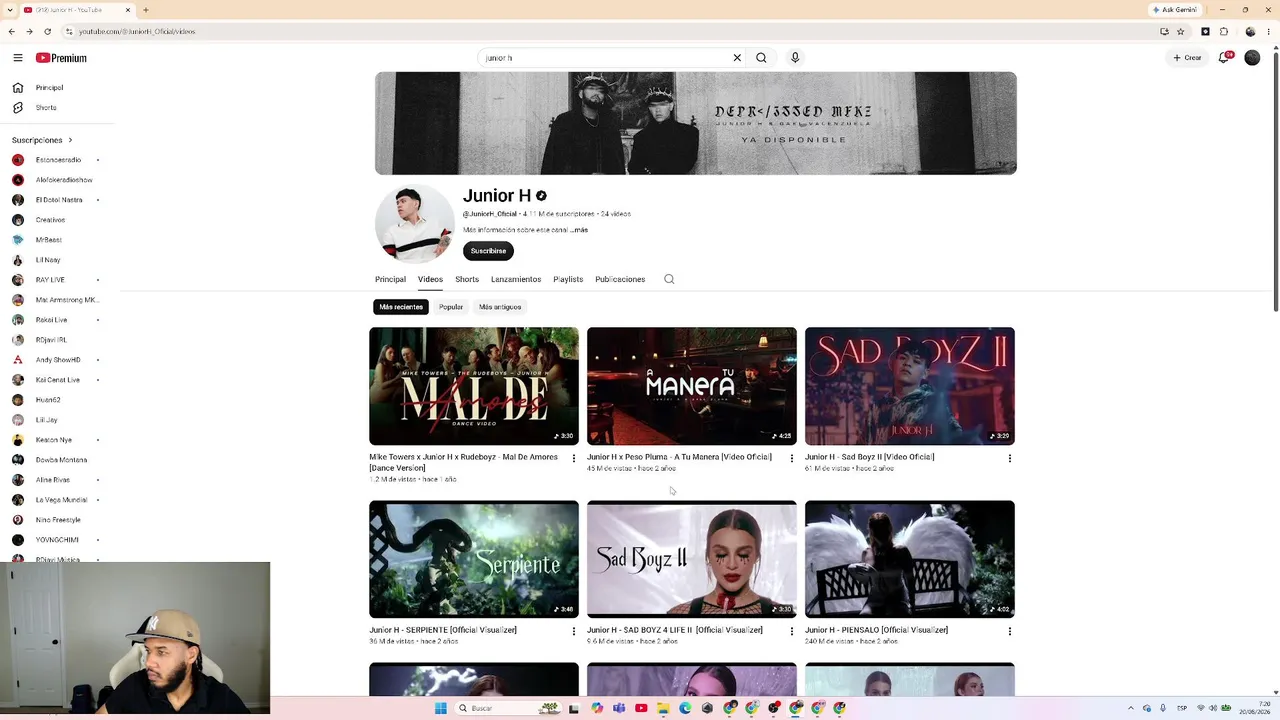Open the RAY LIVE subscription
Screen dimensions: 1280x720
[50, 280]
